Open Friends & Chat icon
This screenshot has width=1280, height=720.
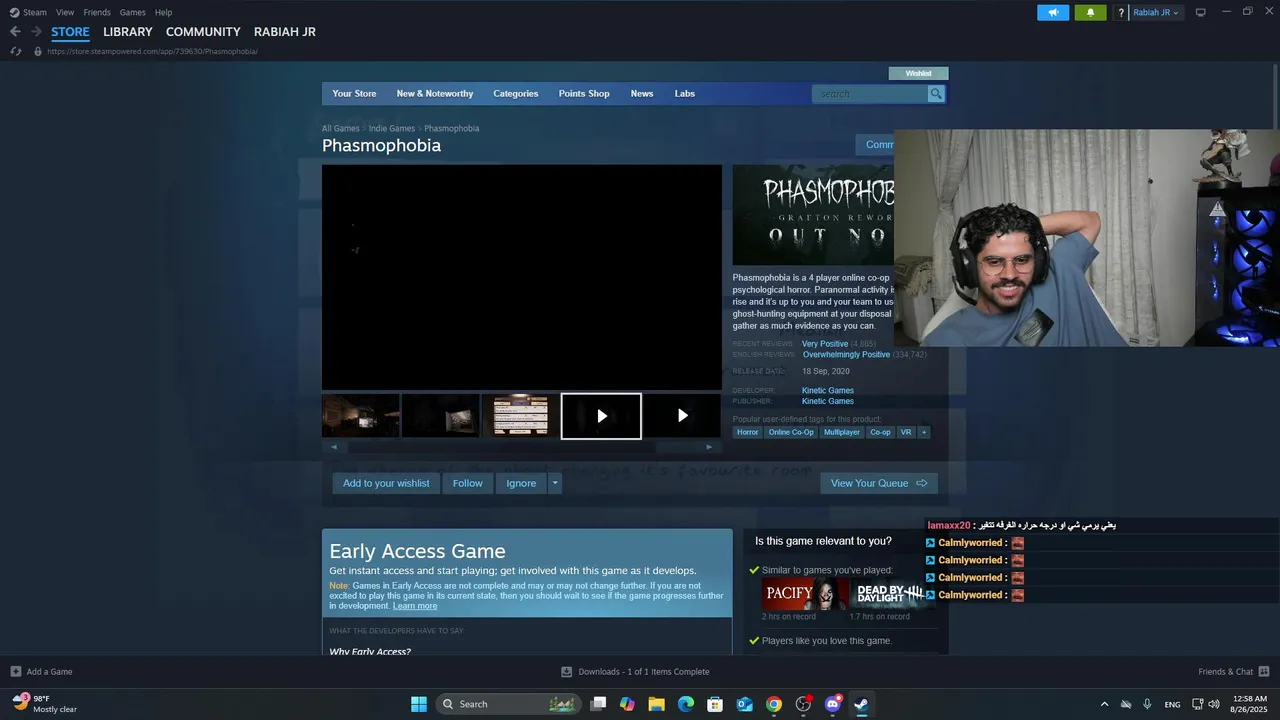click(1264, 672)
